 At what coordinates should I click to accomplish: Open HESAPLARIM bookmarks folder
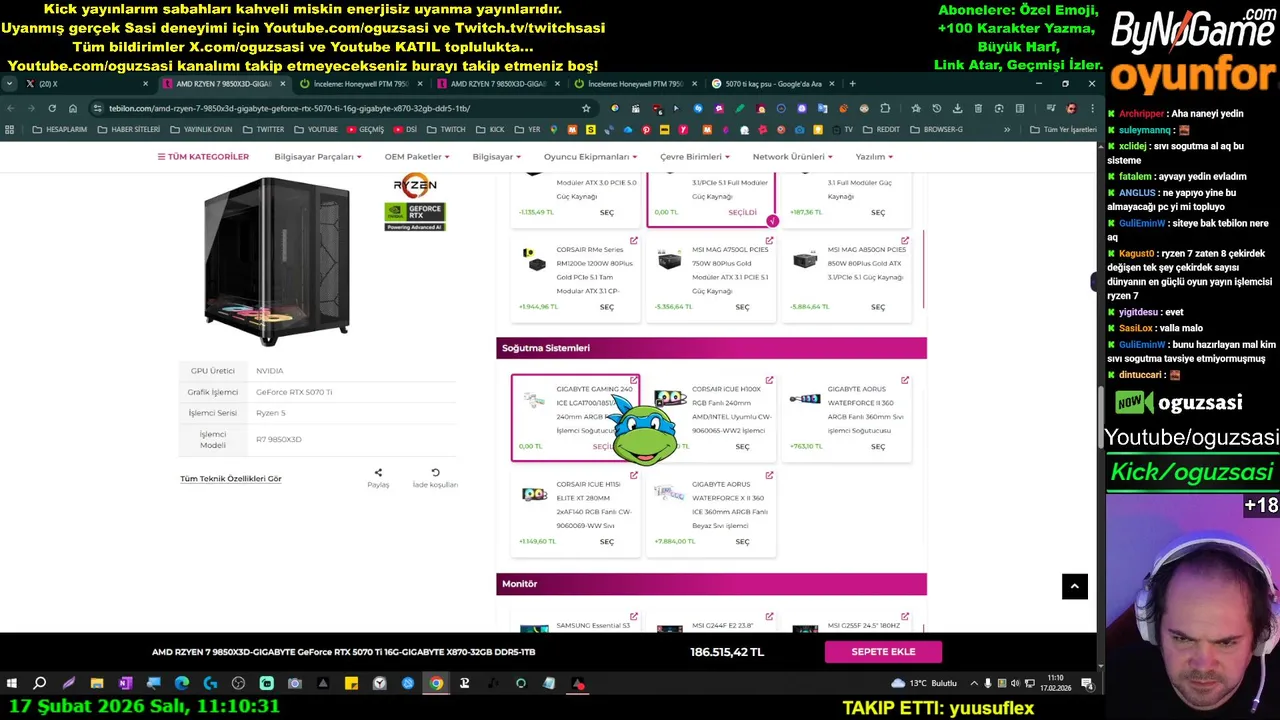pos(60,129)
